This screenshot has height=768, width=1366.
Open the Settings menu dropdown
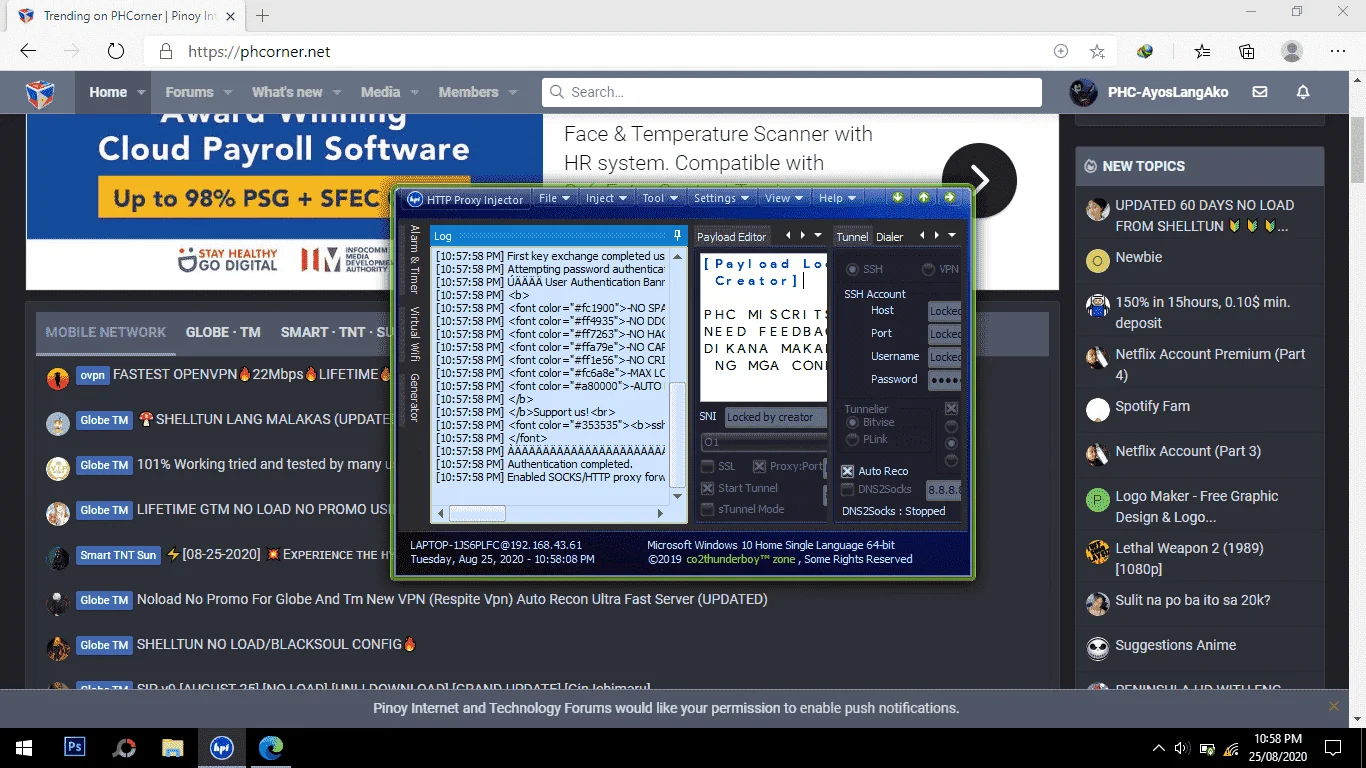tap(721, 198)
